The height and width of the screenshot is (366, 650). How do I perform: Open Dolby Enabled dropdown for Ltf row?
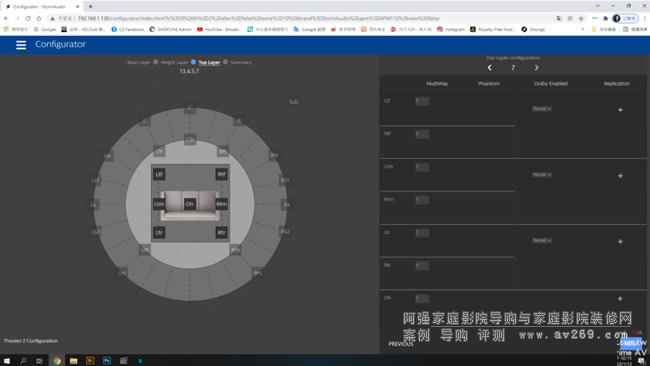pos(542,109)
